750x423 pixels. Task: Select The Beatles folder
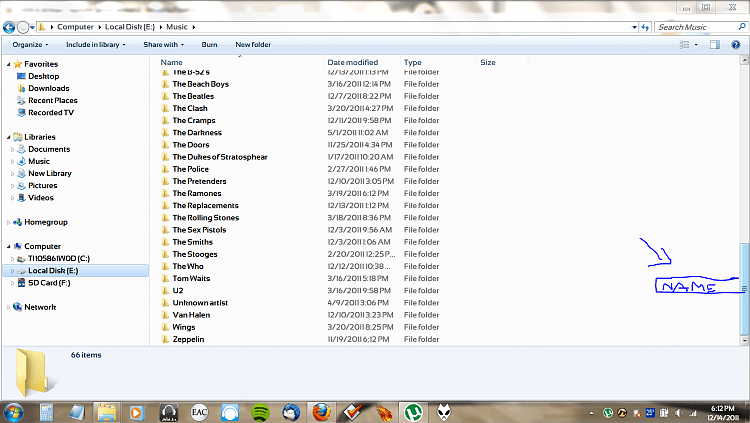[x=193, y=96]
